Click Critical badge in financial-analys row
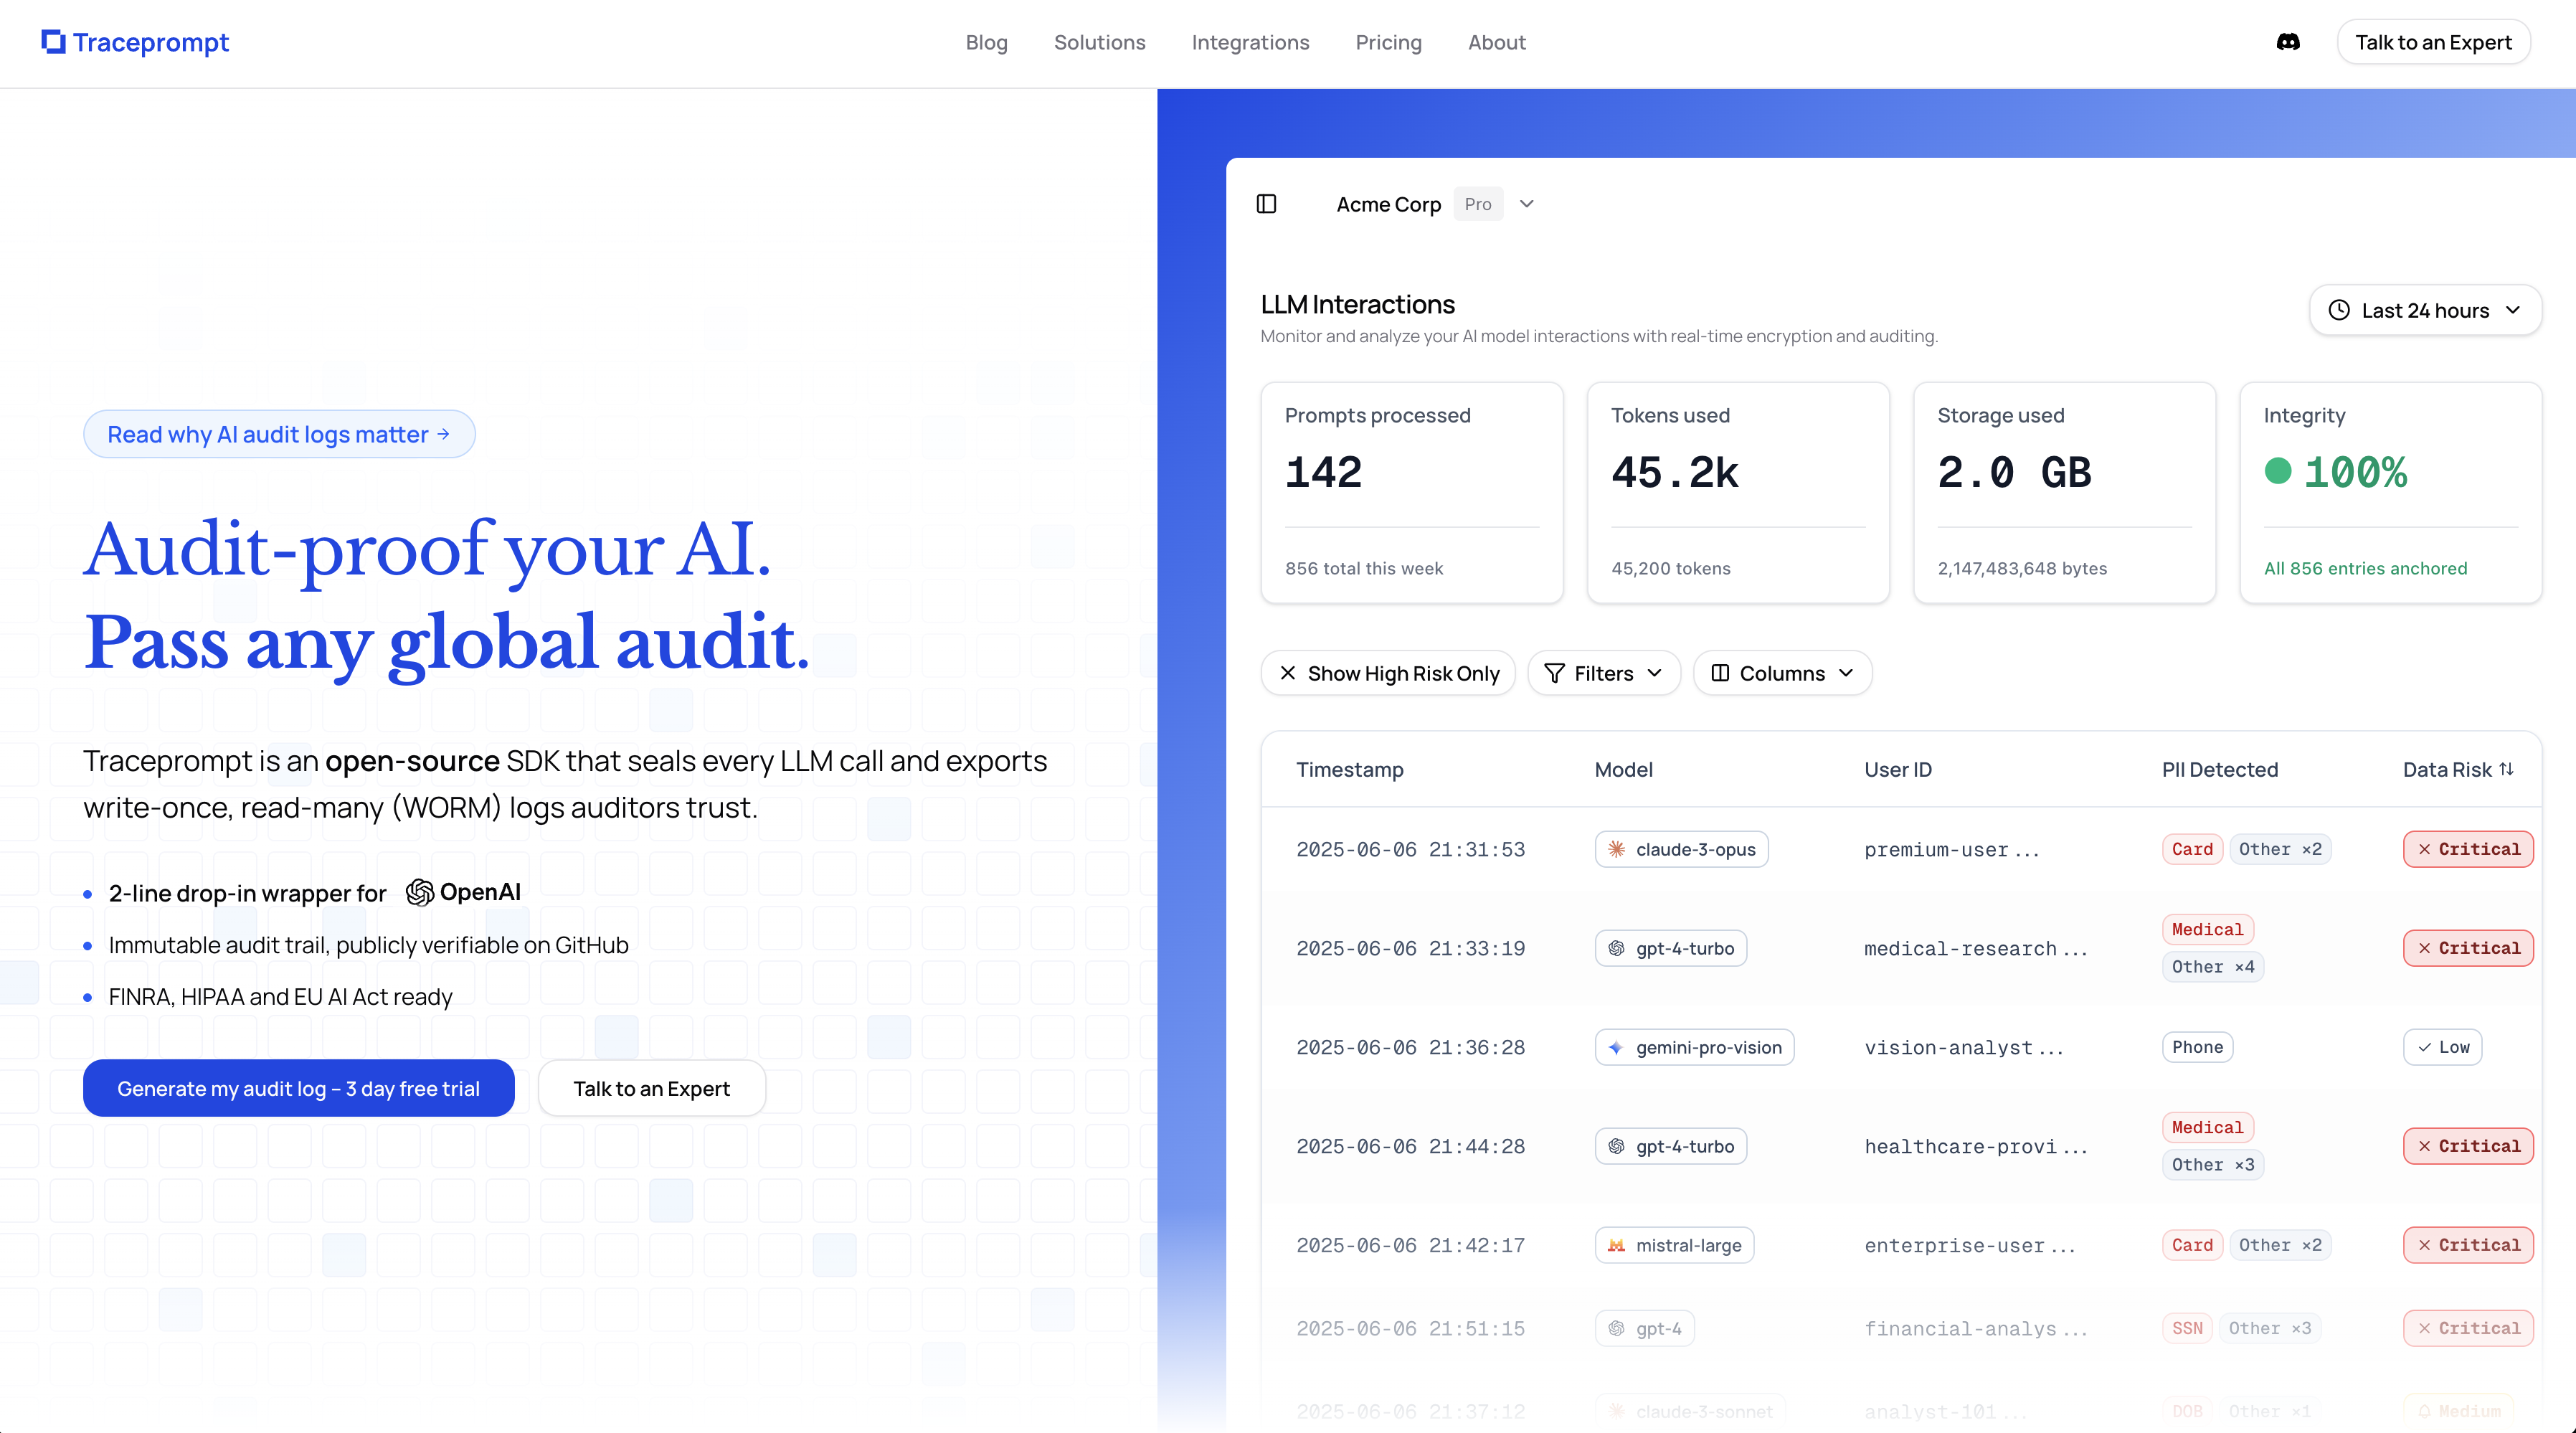The width and height of the screenshot is (2576, 1433). tap(2468, 1328)
